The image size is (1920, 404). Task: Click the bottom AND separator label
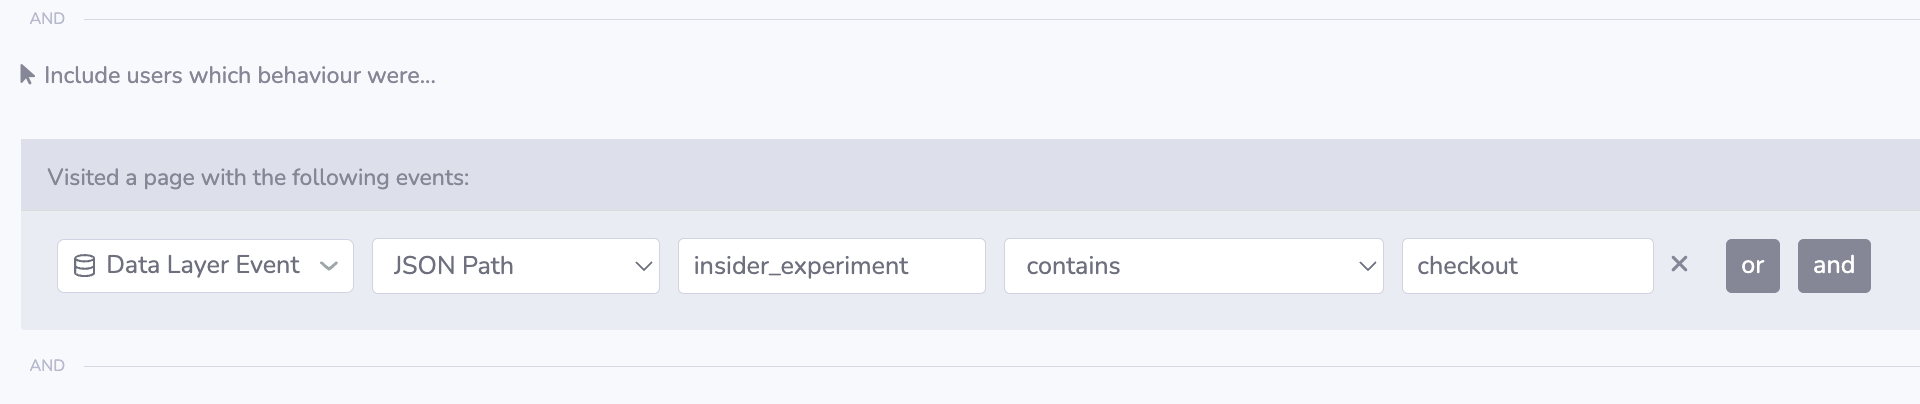coord(47,365)
